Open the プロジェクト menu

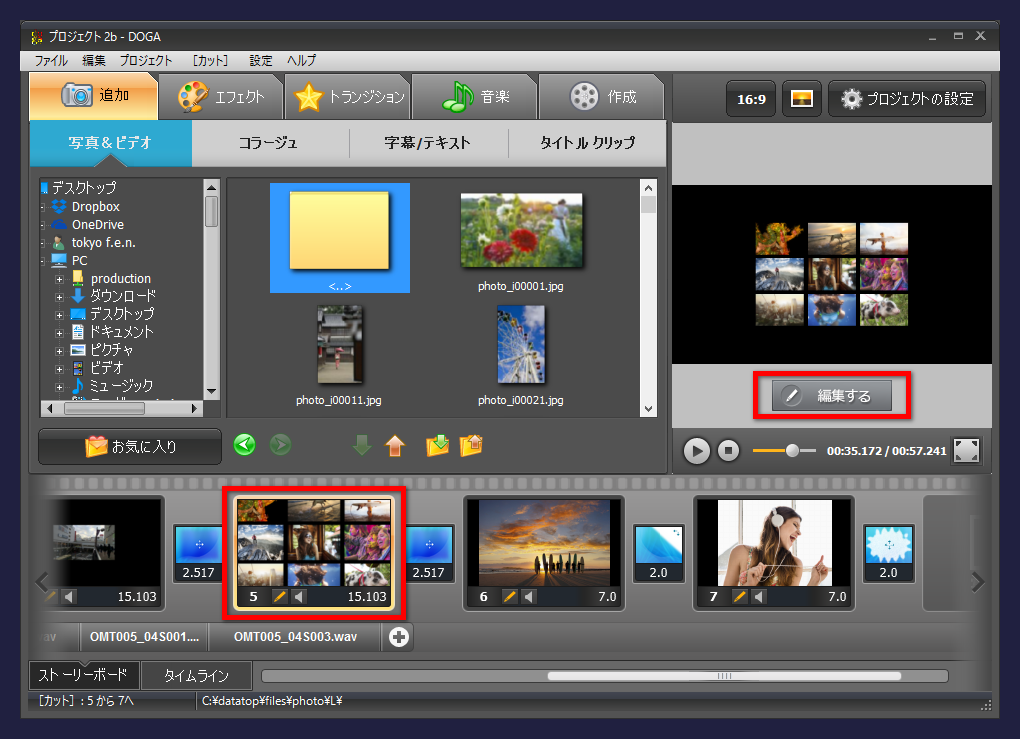tap(146, 60)
